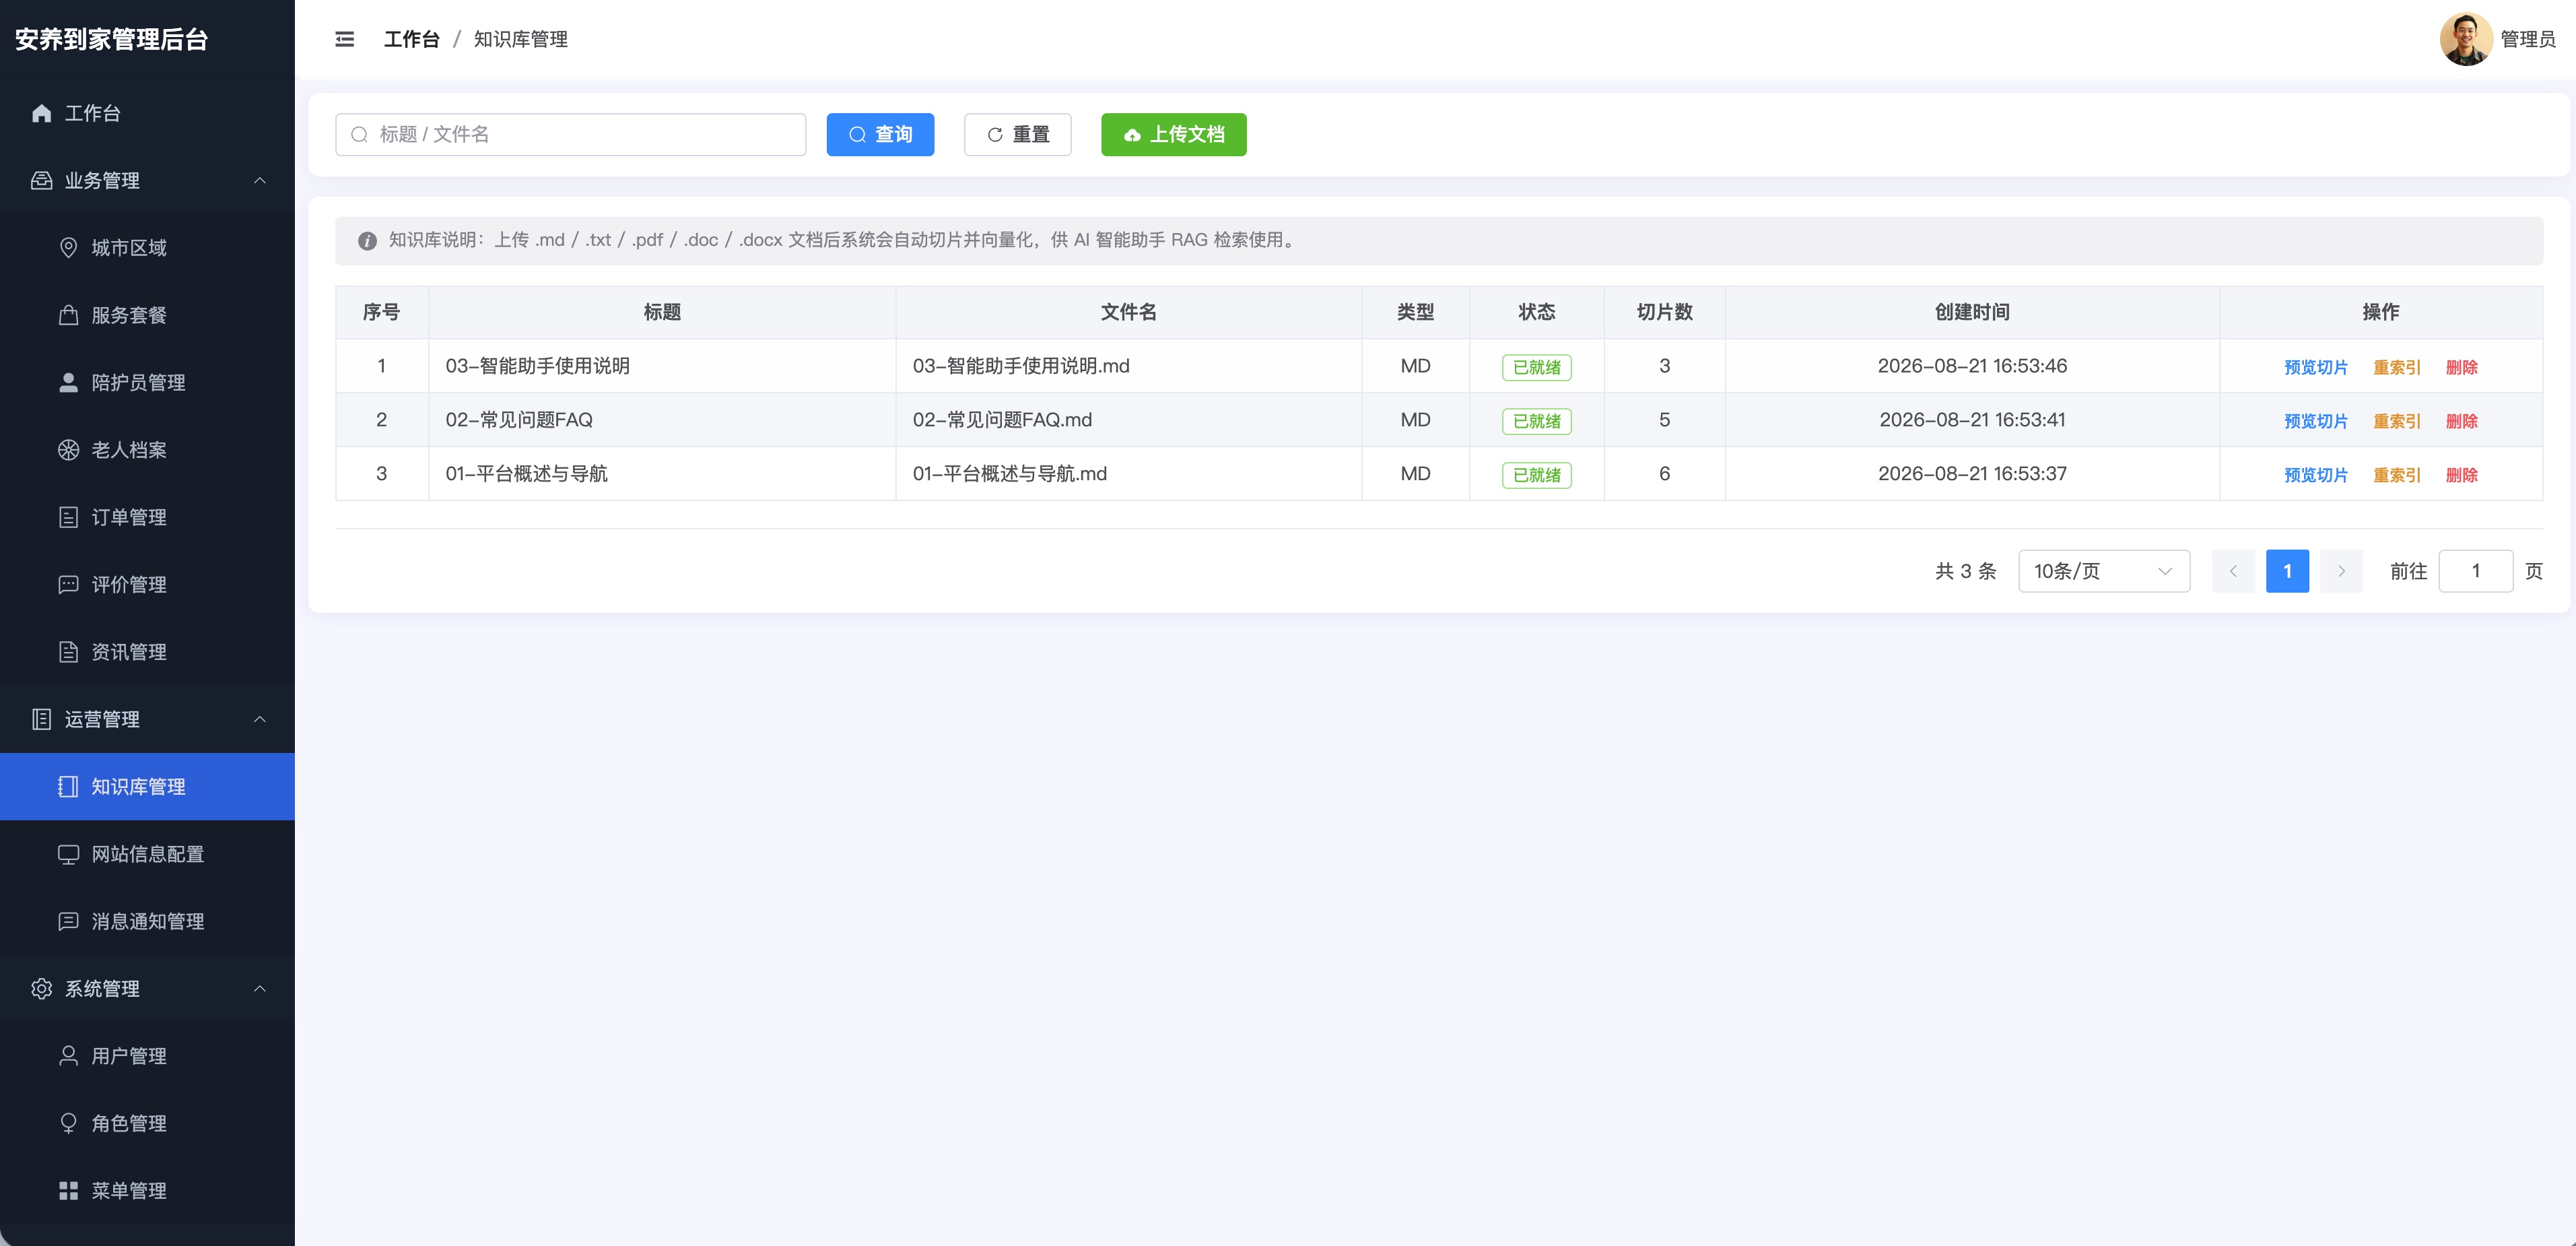
Task: Click the 切片数 column header
Action: point(1664,312)
